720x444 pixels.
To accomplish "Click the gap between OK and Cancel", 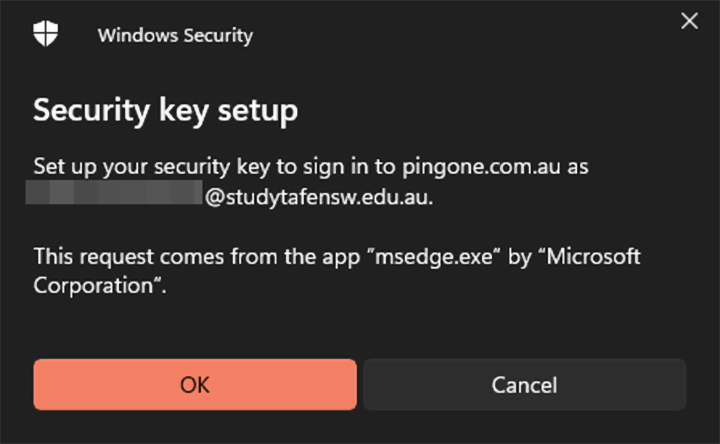I will 360,385.
